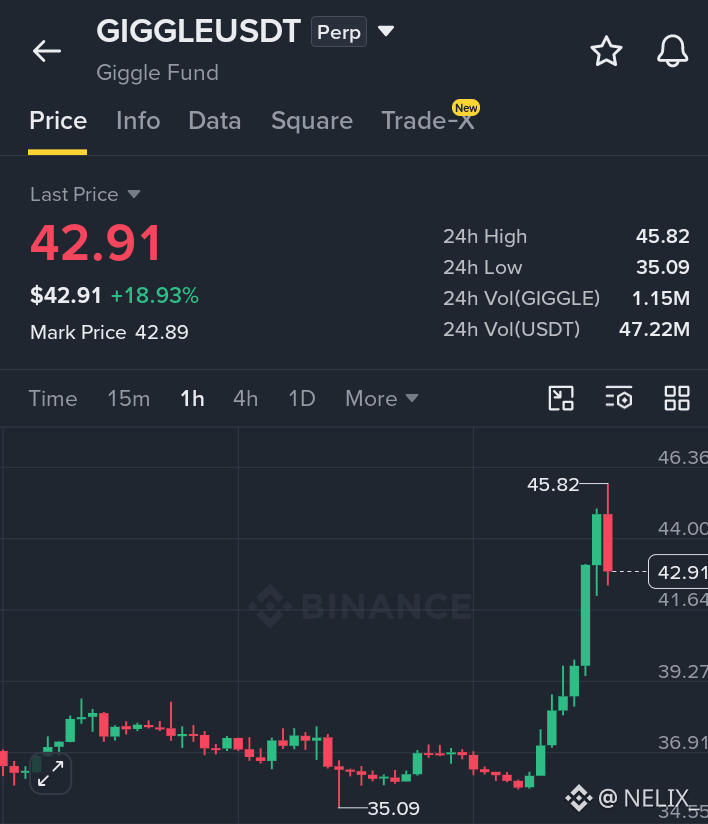Select the 4h chart interval
Screen dimensions: 708x824
click(x=245, y=398)
